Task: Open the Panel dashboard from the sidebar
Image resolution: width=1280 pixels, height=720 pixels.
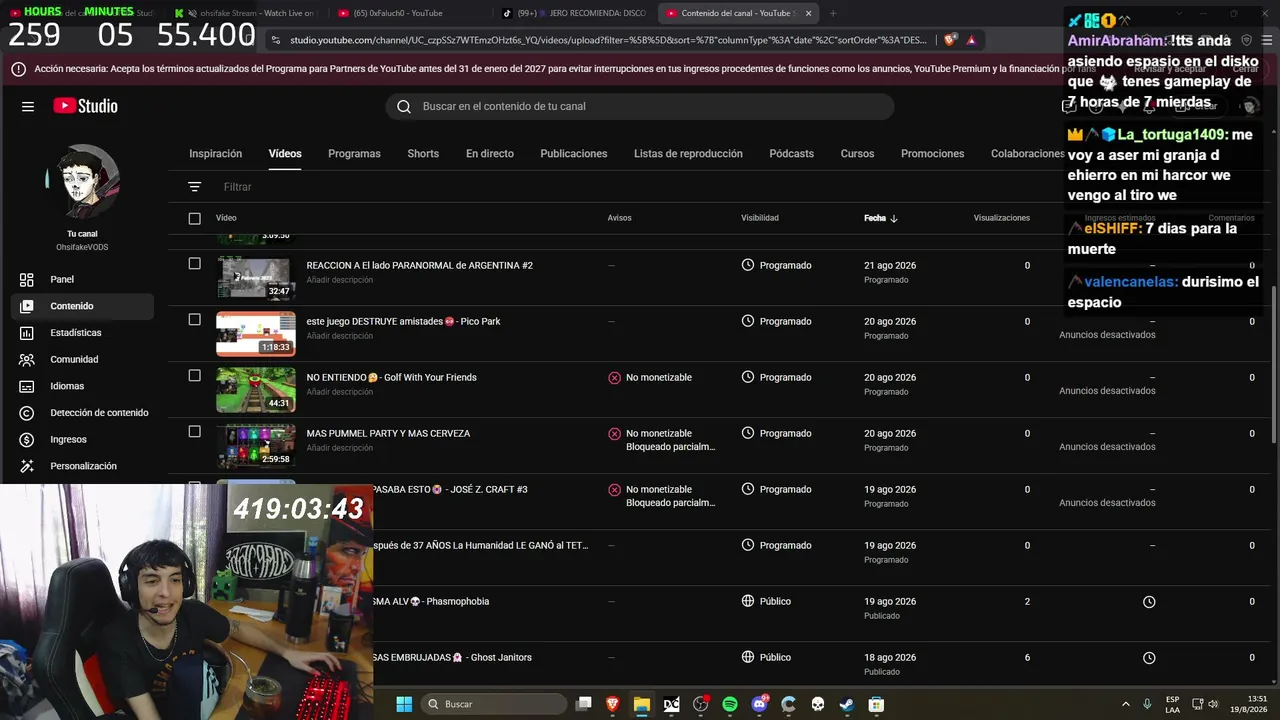Action: (x=82, y=279)
